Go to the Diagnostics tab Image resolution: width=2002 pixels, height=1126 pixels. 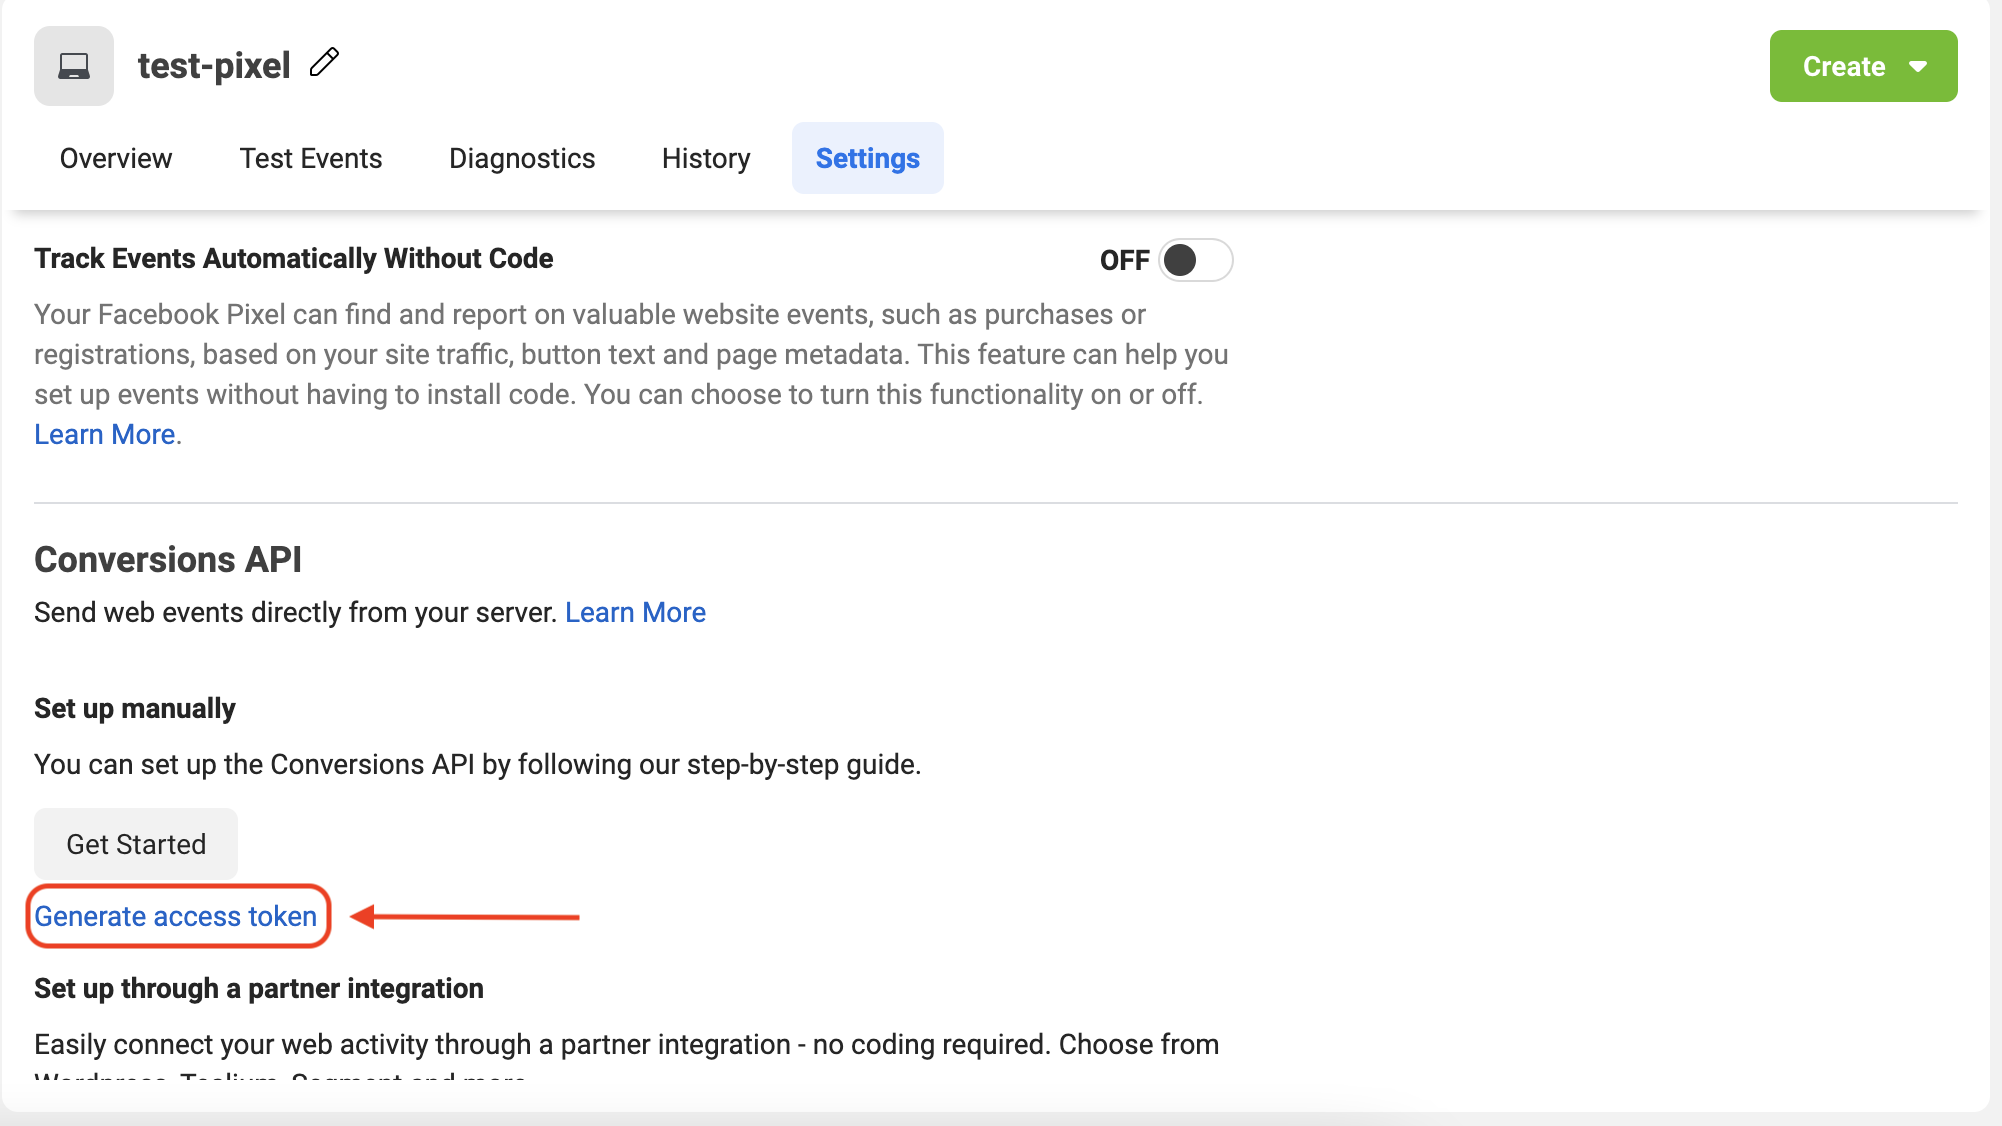pos(522,158)
